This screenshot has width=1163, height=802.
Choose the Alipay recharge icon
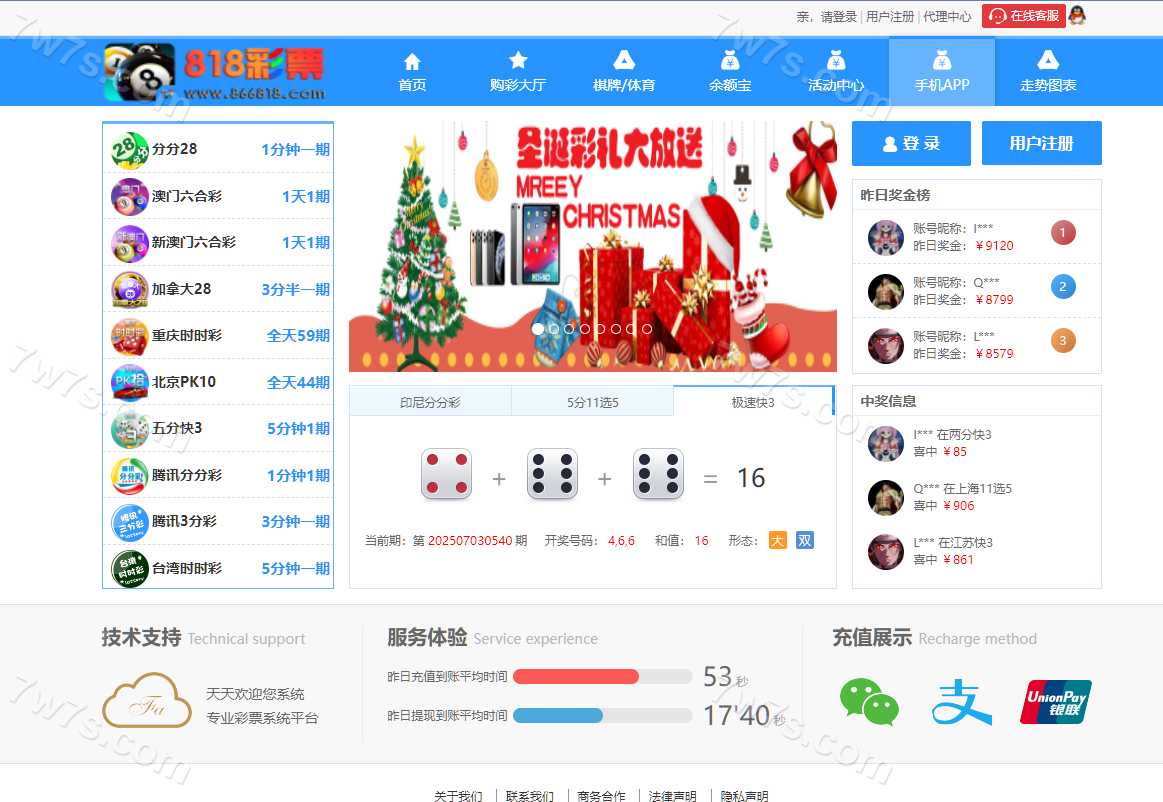point(961,702)
